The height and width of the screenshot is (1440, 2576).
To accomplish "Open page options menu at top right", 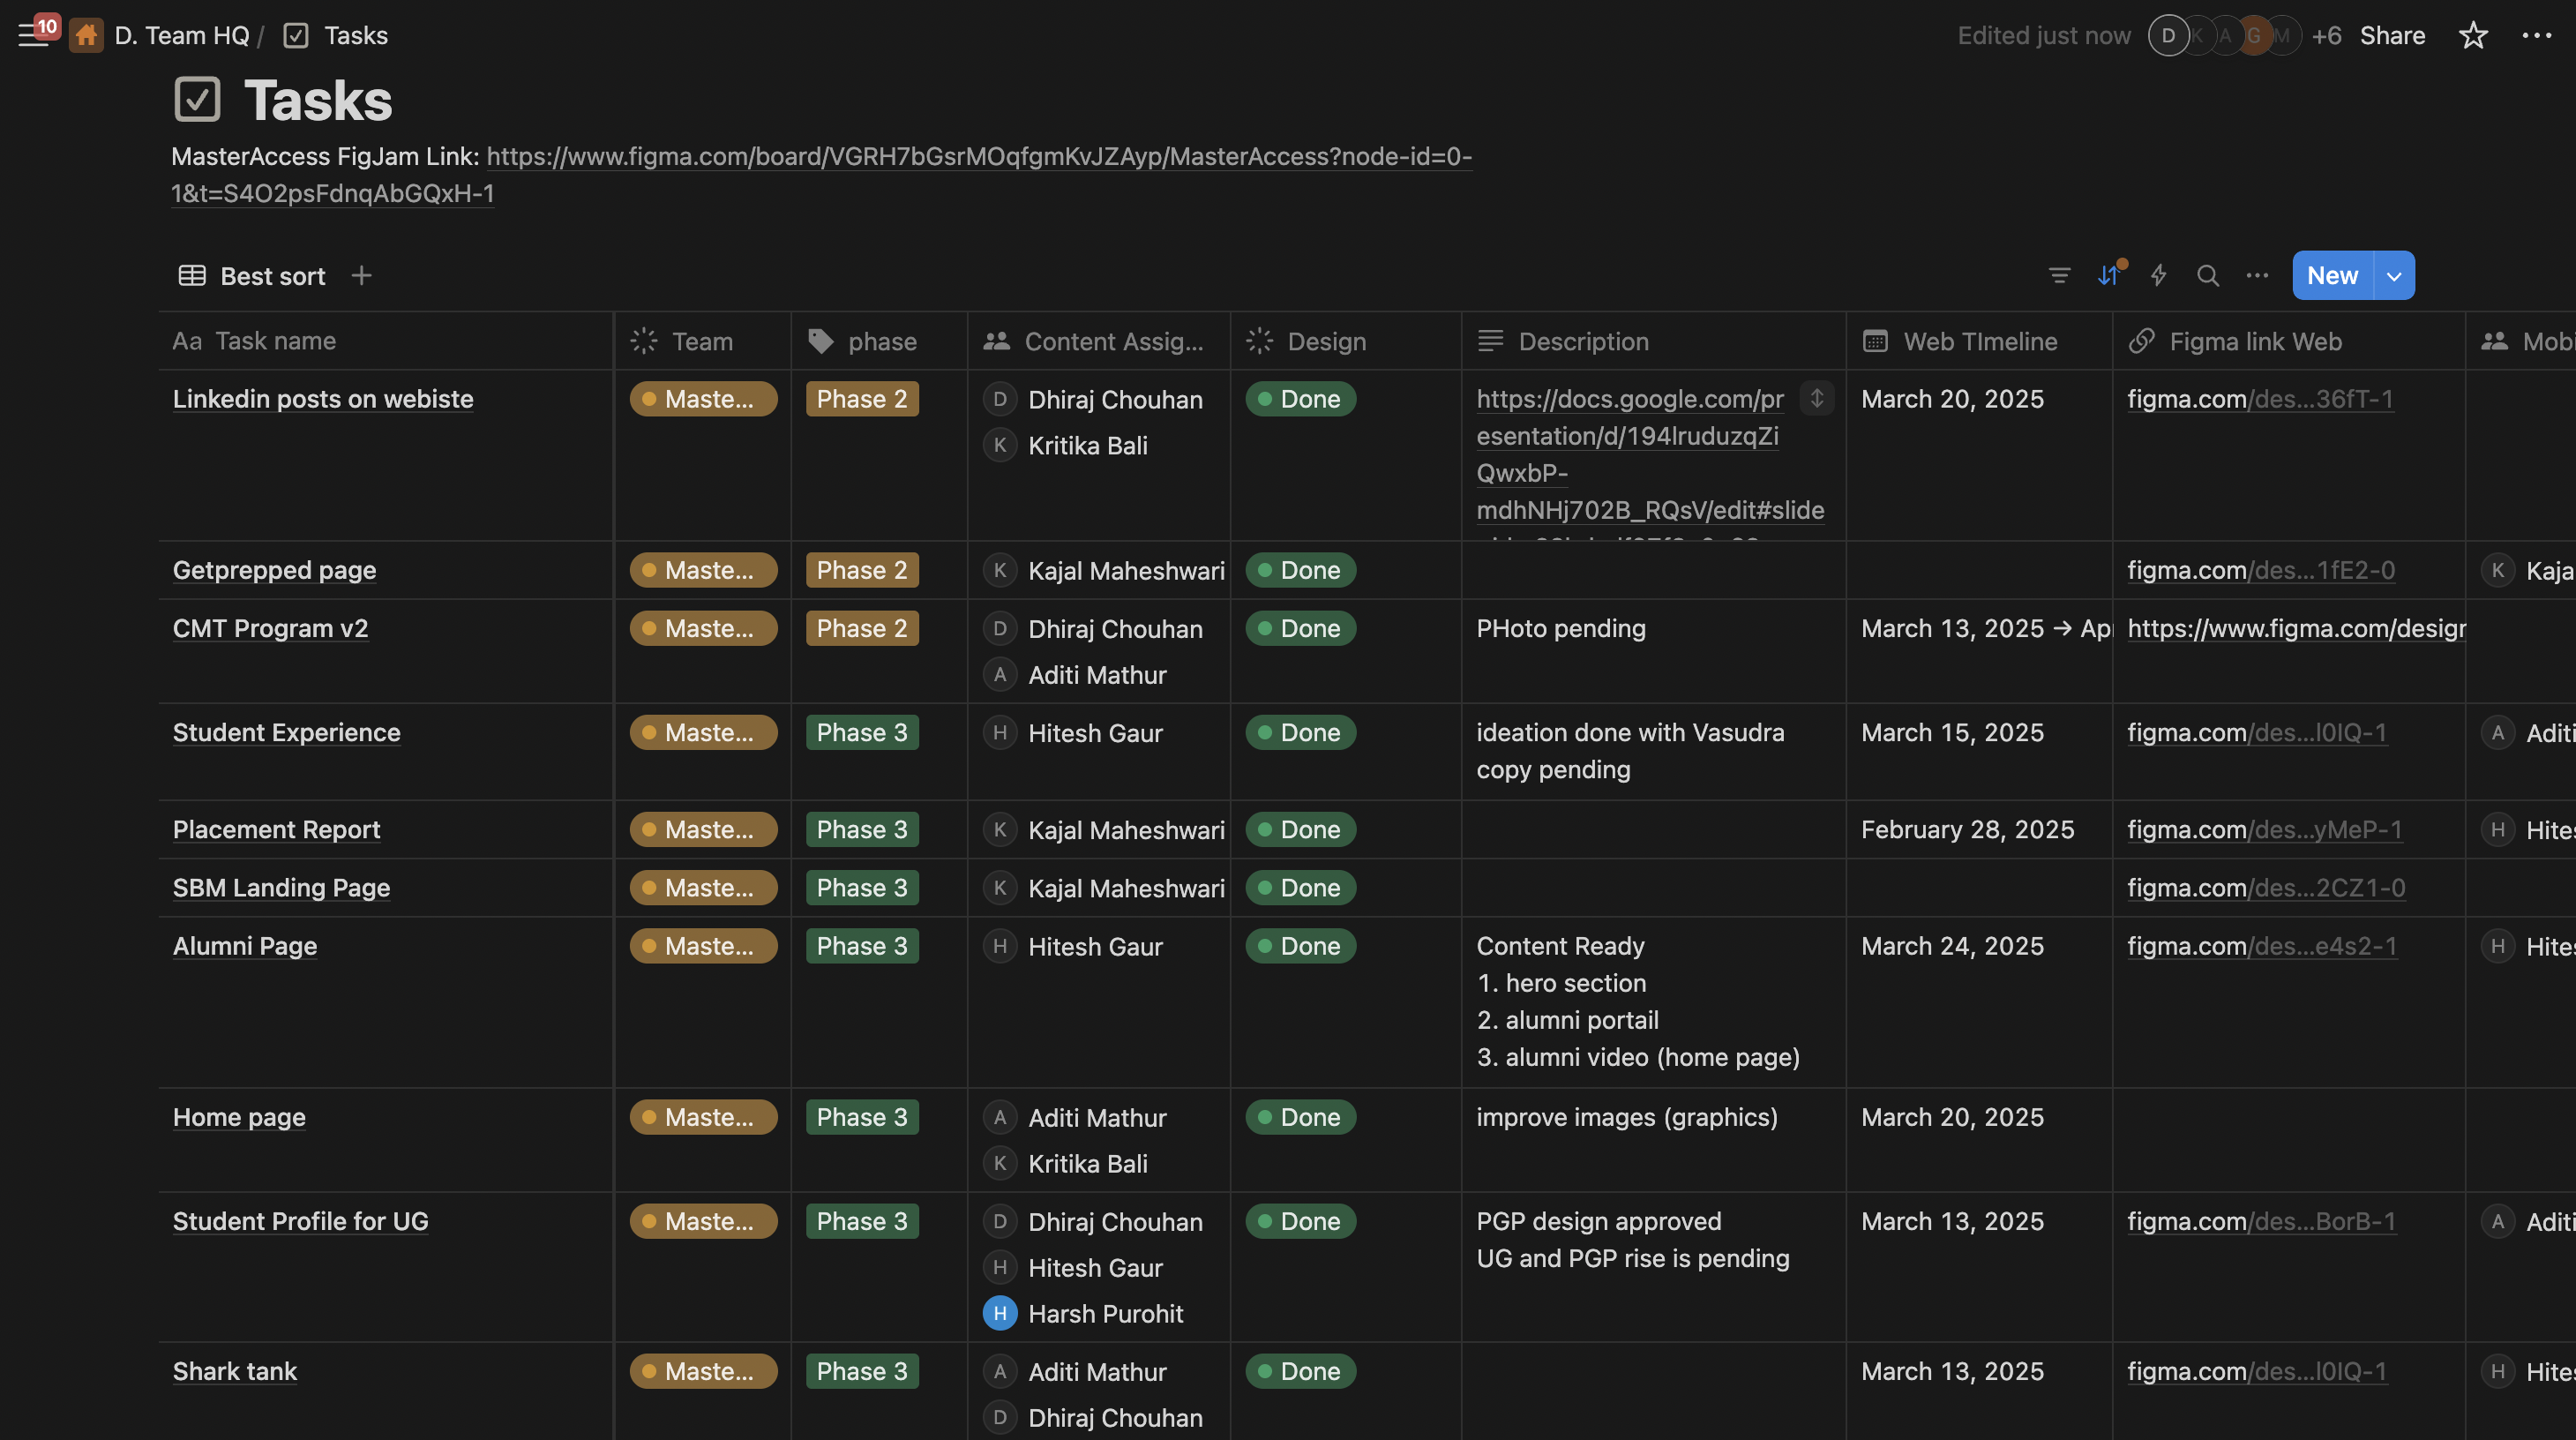I will (2536, 36).
